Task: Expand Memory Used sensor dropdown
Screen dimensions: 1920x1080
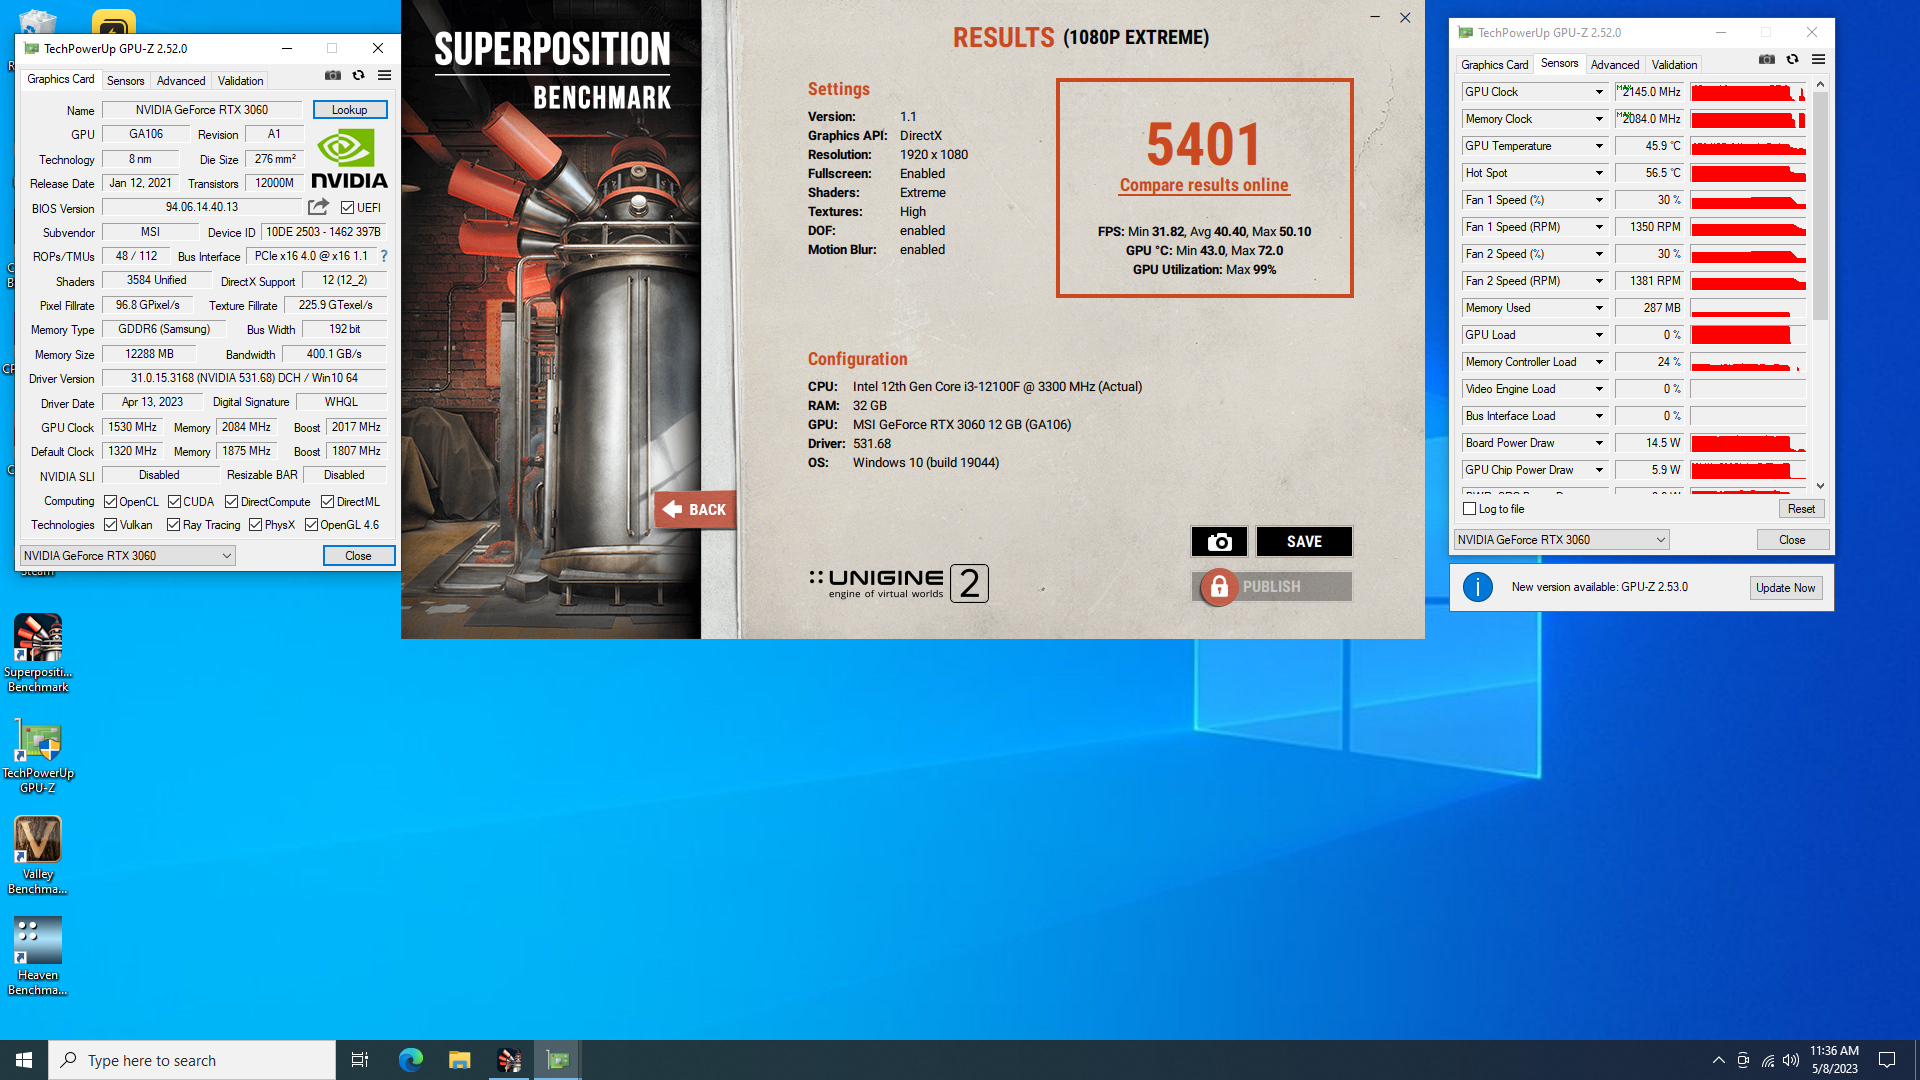Action: 1599,308
